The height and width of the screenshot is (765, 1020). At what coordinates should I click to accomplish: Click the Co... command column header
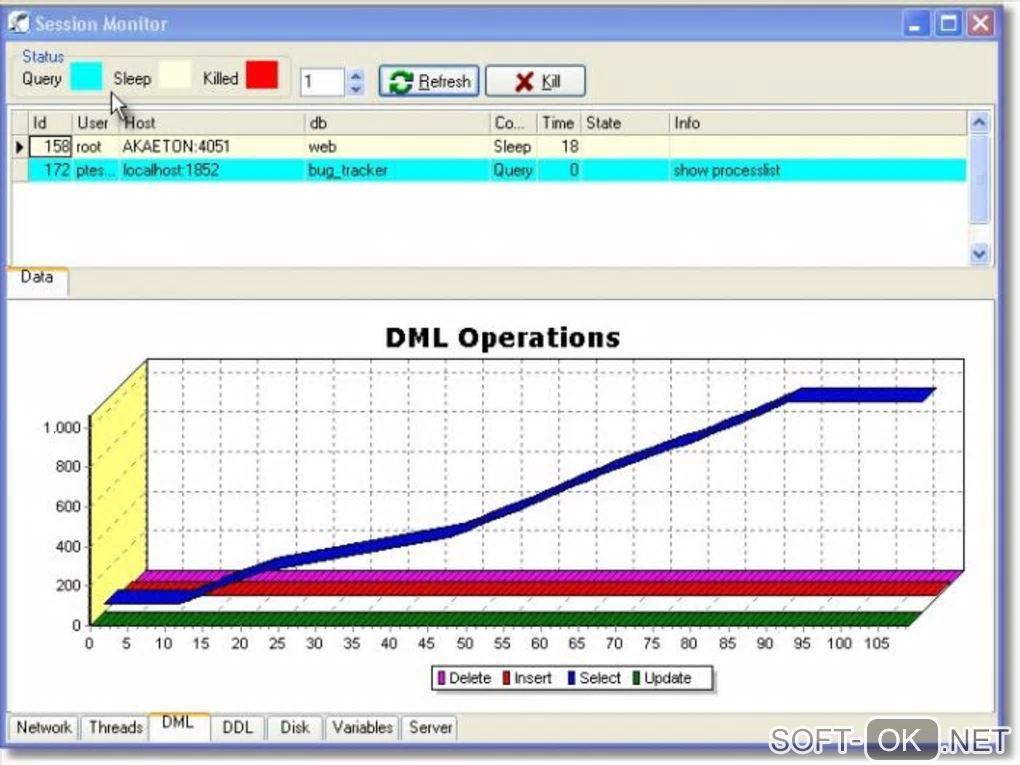click(513, 123)
